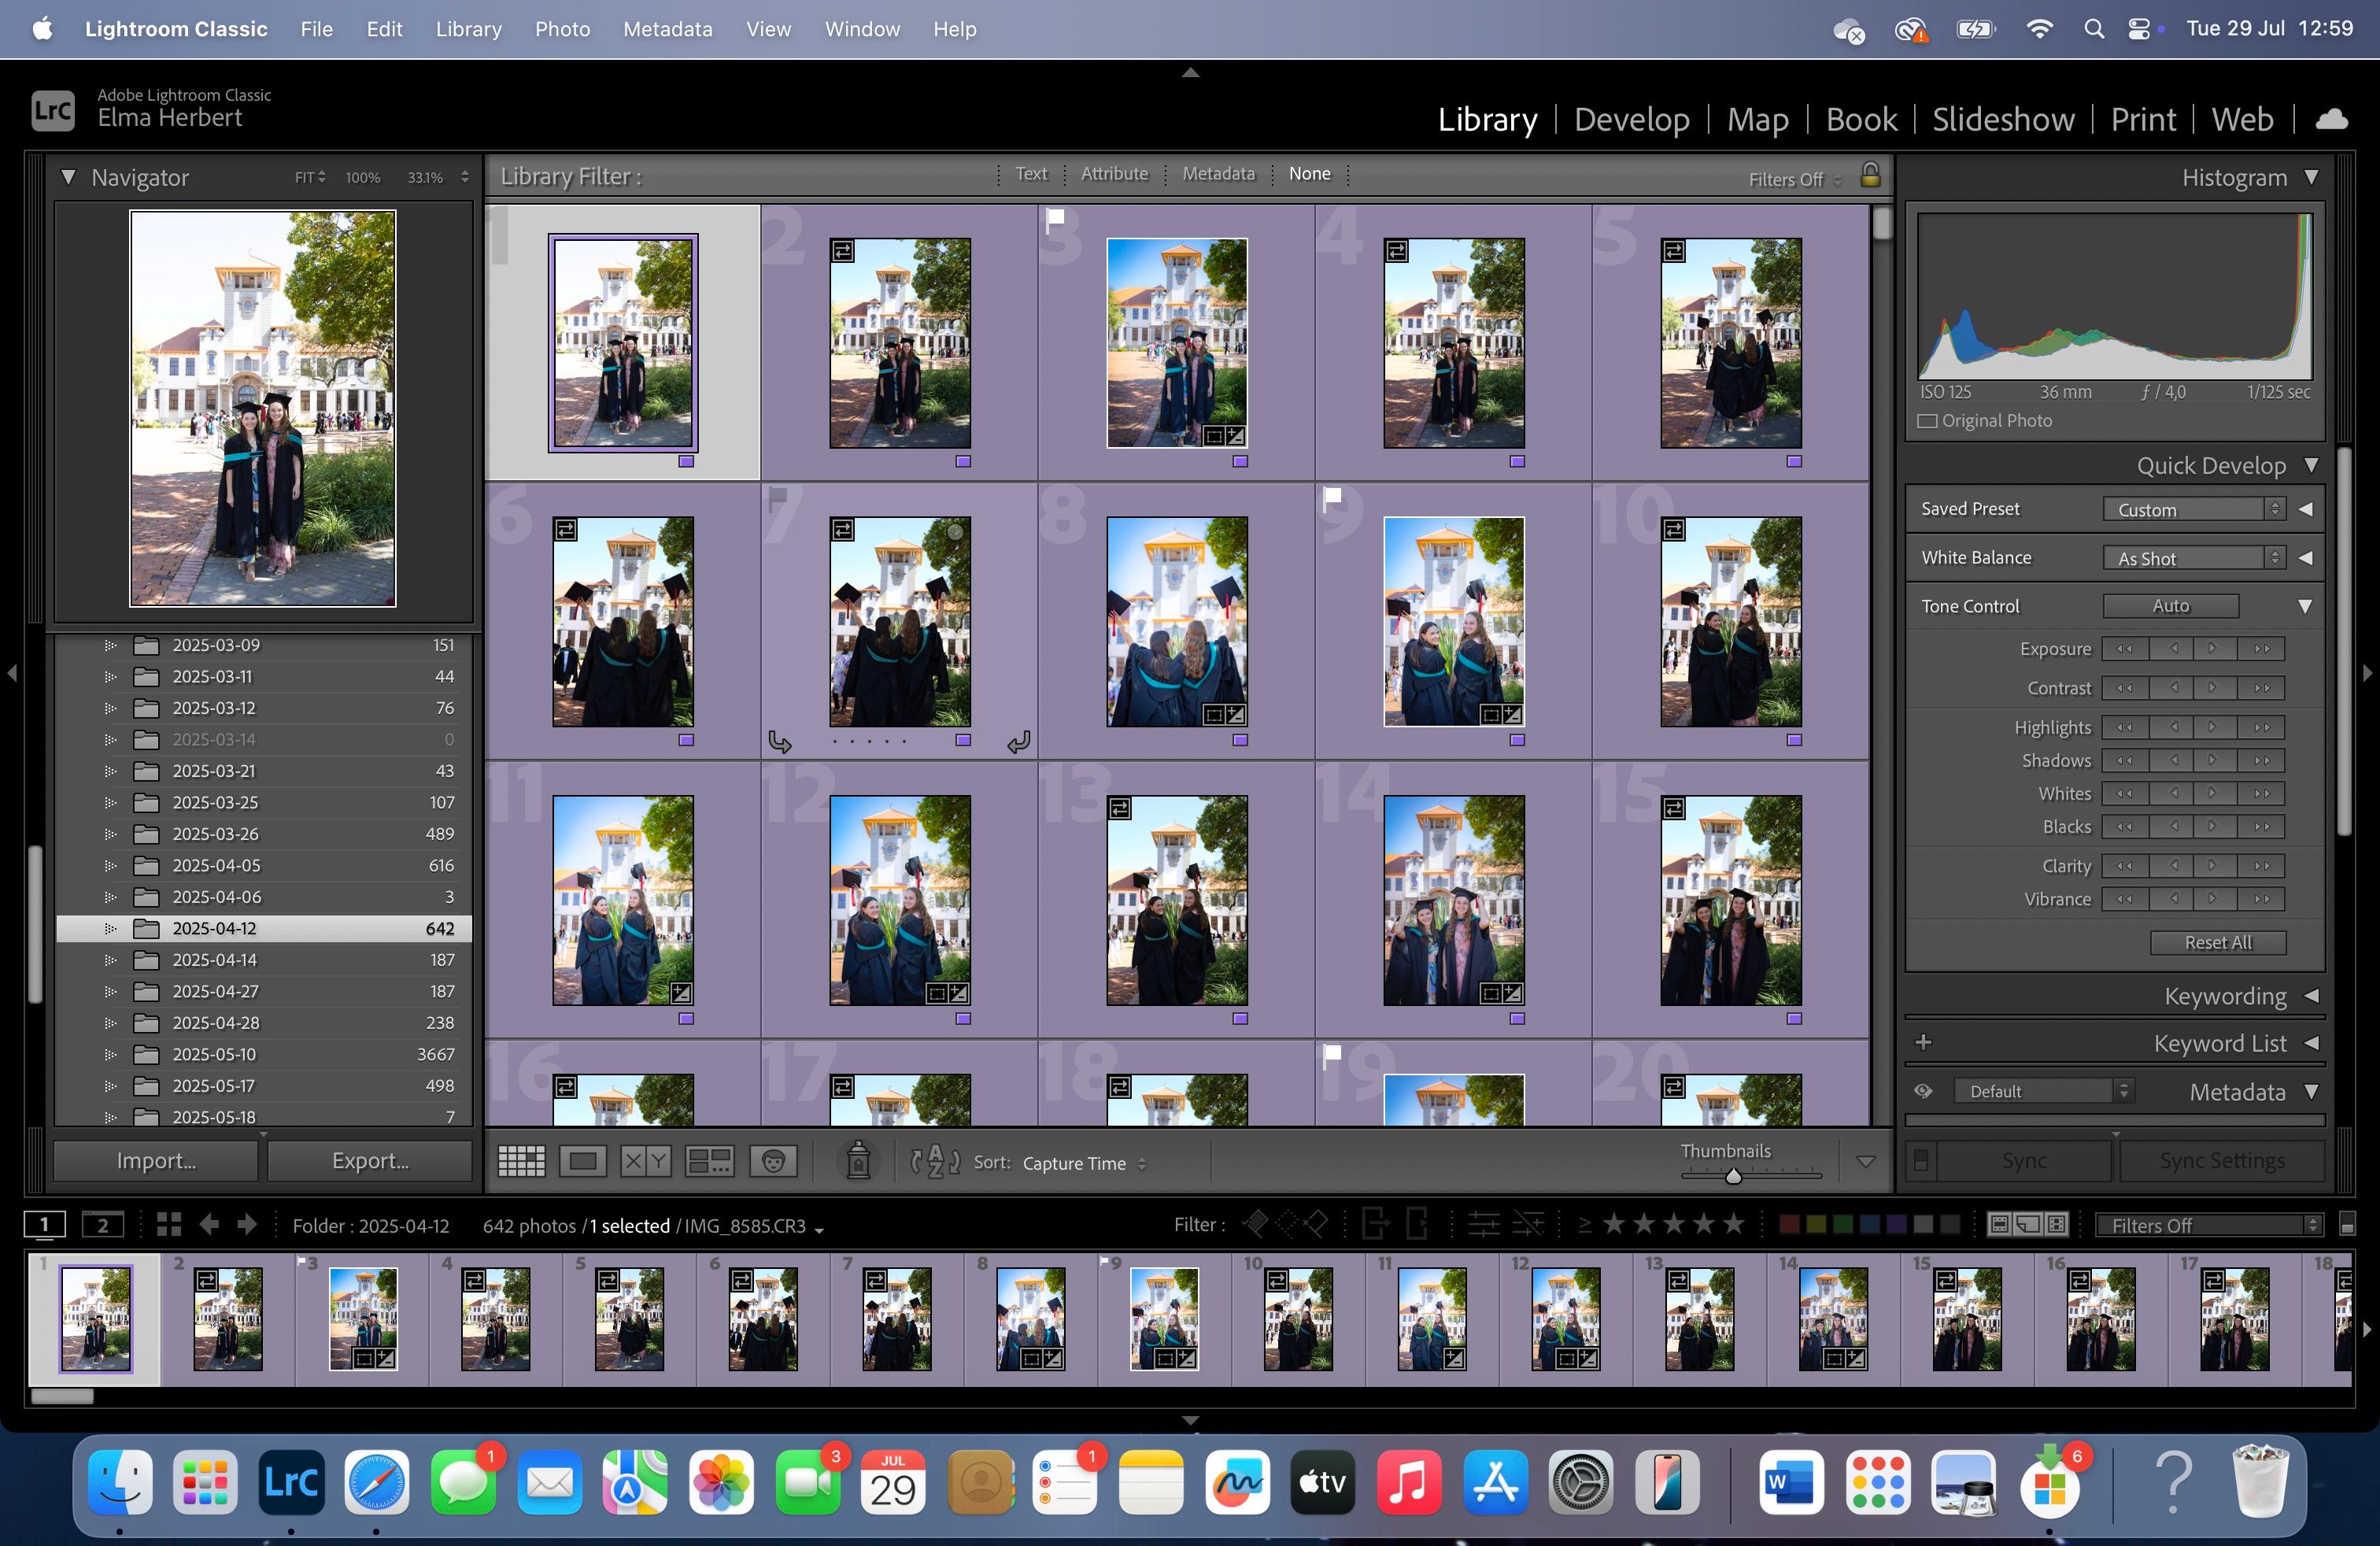Filter by red color label swatch
The height and width of the screenshot is (1546, 2380).
tap(1789, 1224)
